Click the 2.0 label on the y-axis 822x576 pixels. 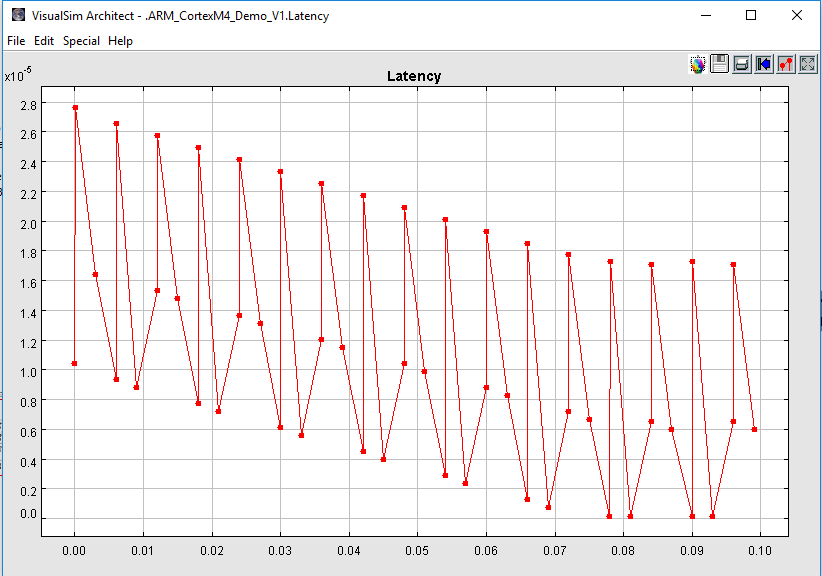pos(27,223)
